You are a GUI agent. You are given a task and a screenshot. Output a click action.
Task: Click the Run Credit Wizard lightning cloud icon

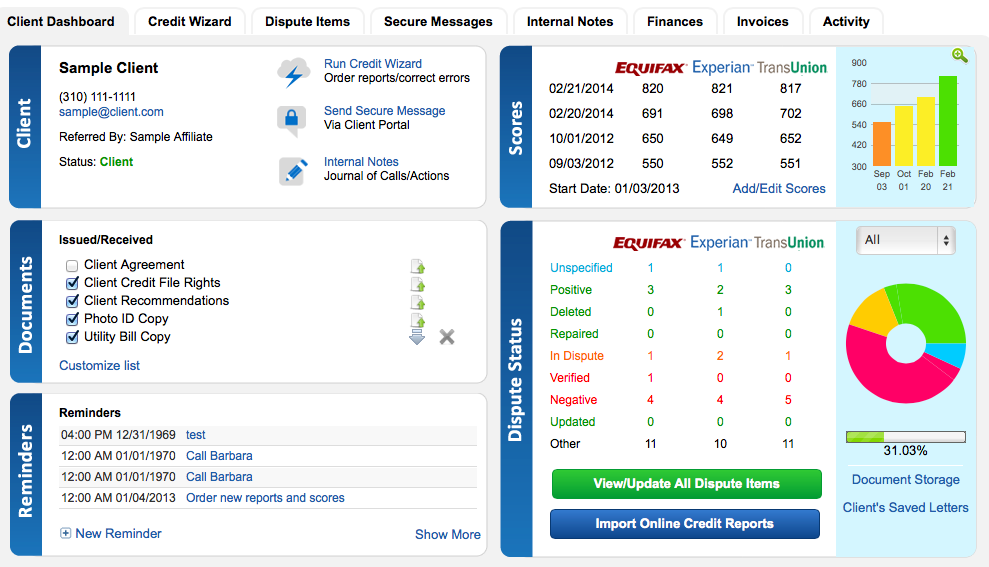pos(292,72)
